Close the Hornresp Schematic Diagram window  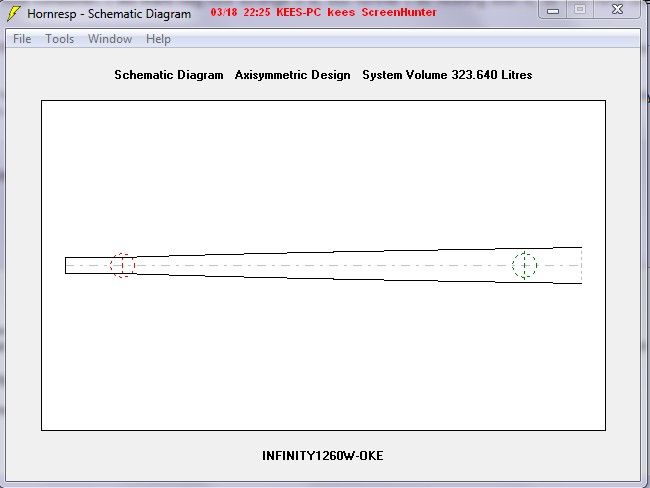point(617,10)
